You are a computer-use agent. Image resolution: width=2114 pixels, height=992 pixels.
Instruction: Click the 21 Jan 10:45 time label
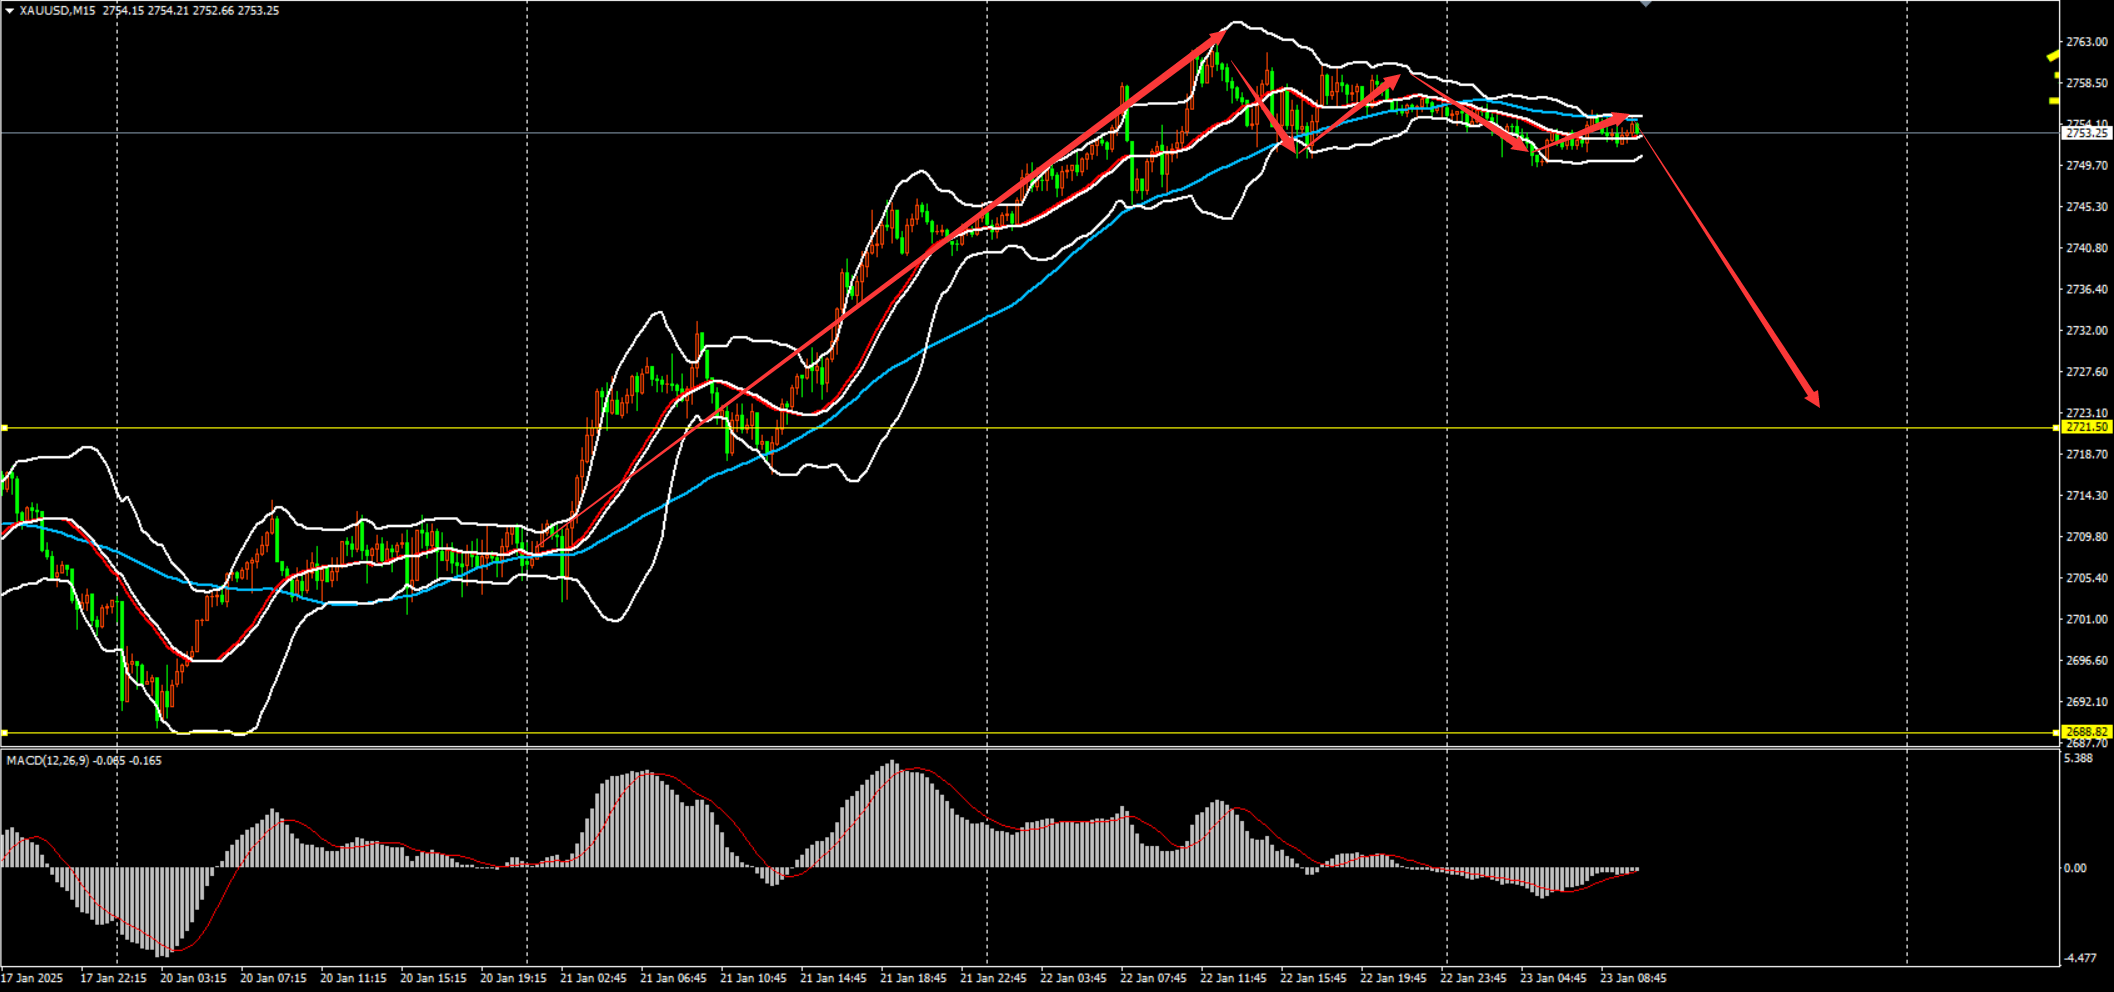coord(753,978)
